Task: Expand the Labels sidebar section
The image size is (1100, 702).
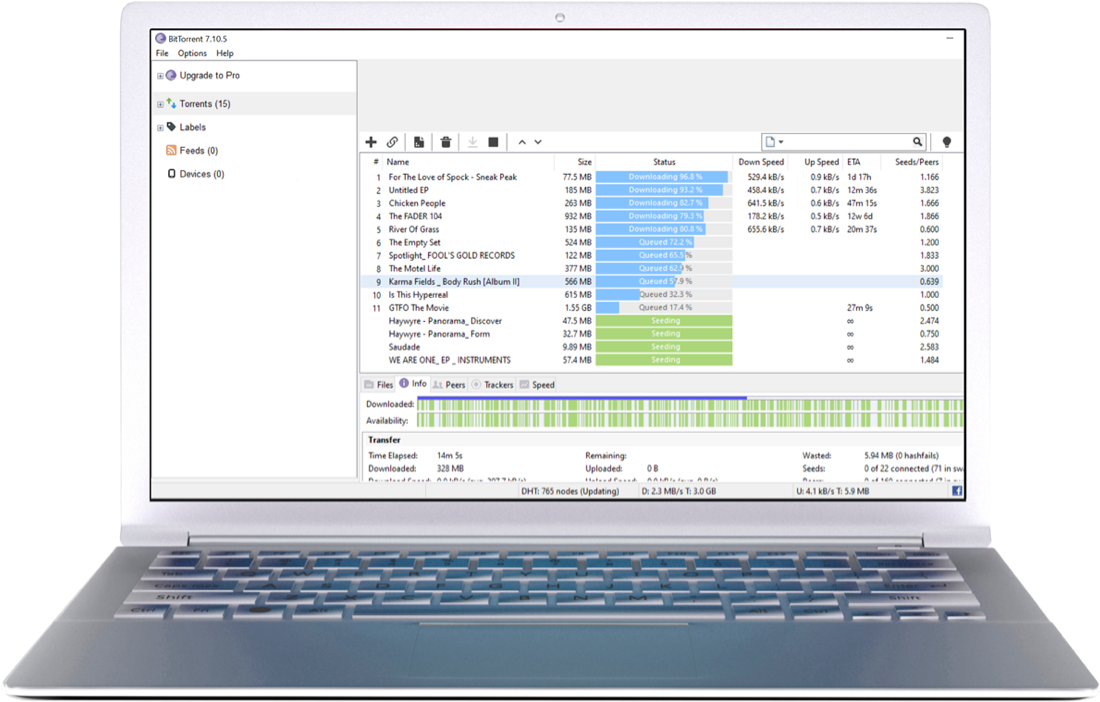Action: (159, 127)
